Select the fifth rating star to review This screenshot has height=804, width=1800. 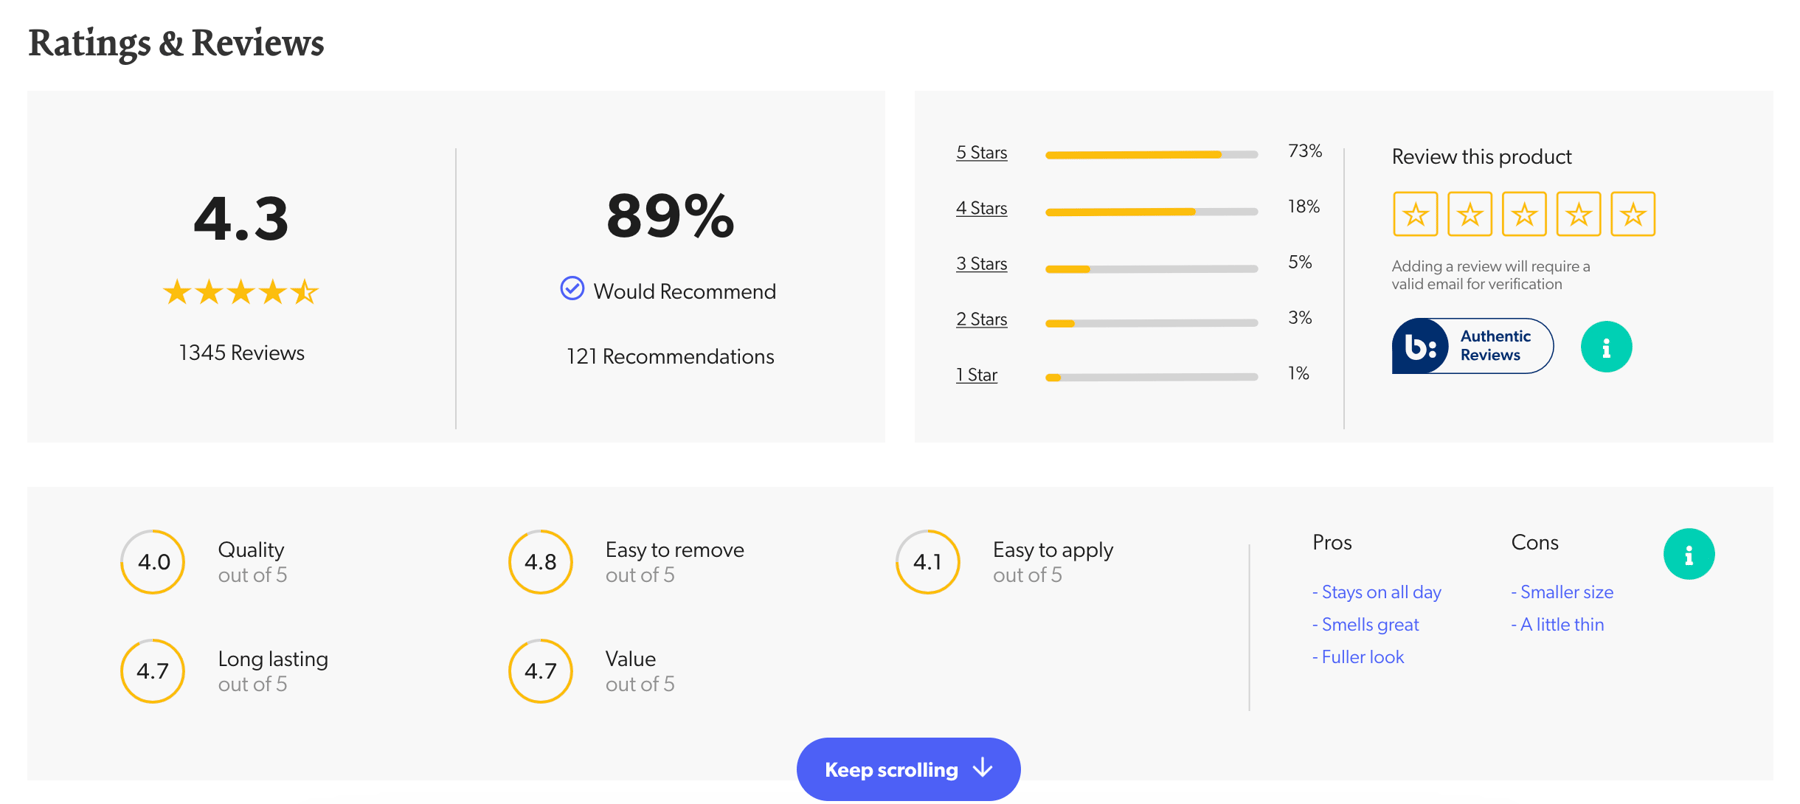pyautogui.click(x=1633, y=214)
